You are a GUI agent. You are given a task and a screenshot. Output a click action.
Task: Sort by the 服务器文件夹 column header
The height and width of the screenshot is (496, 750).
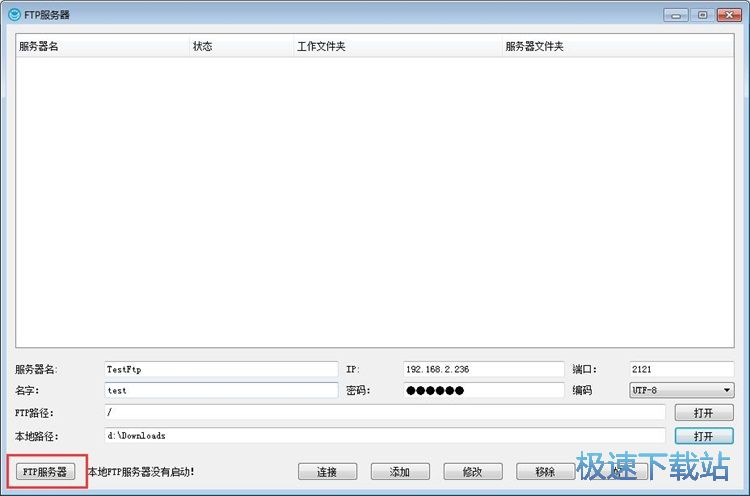(618, 46)
